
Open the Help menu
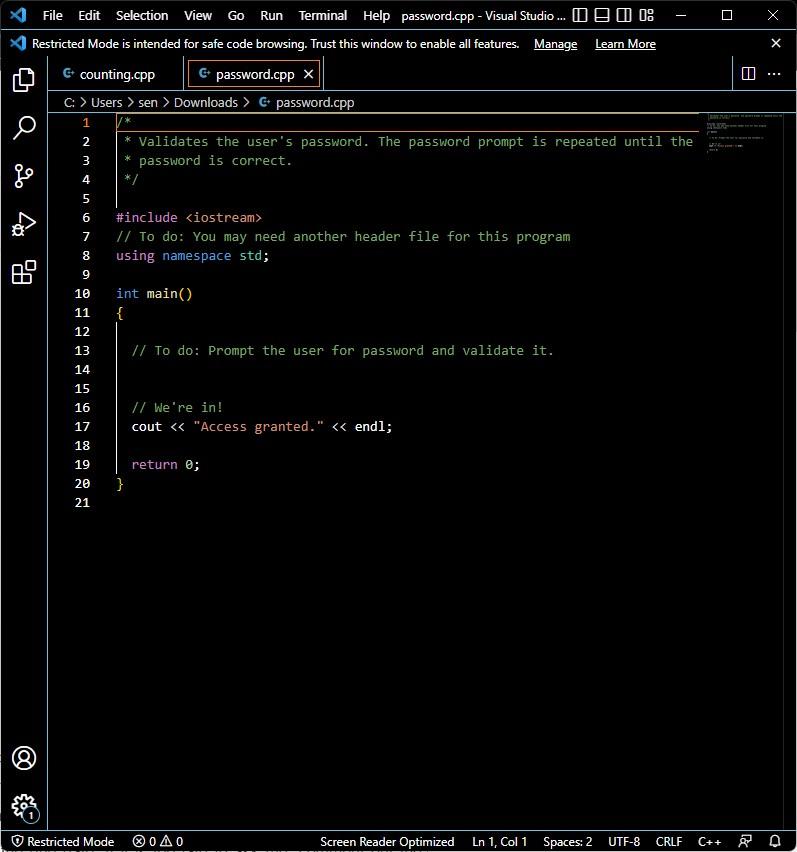(x=376, y=15)
